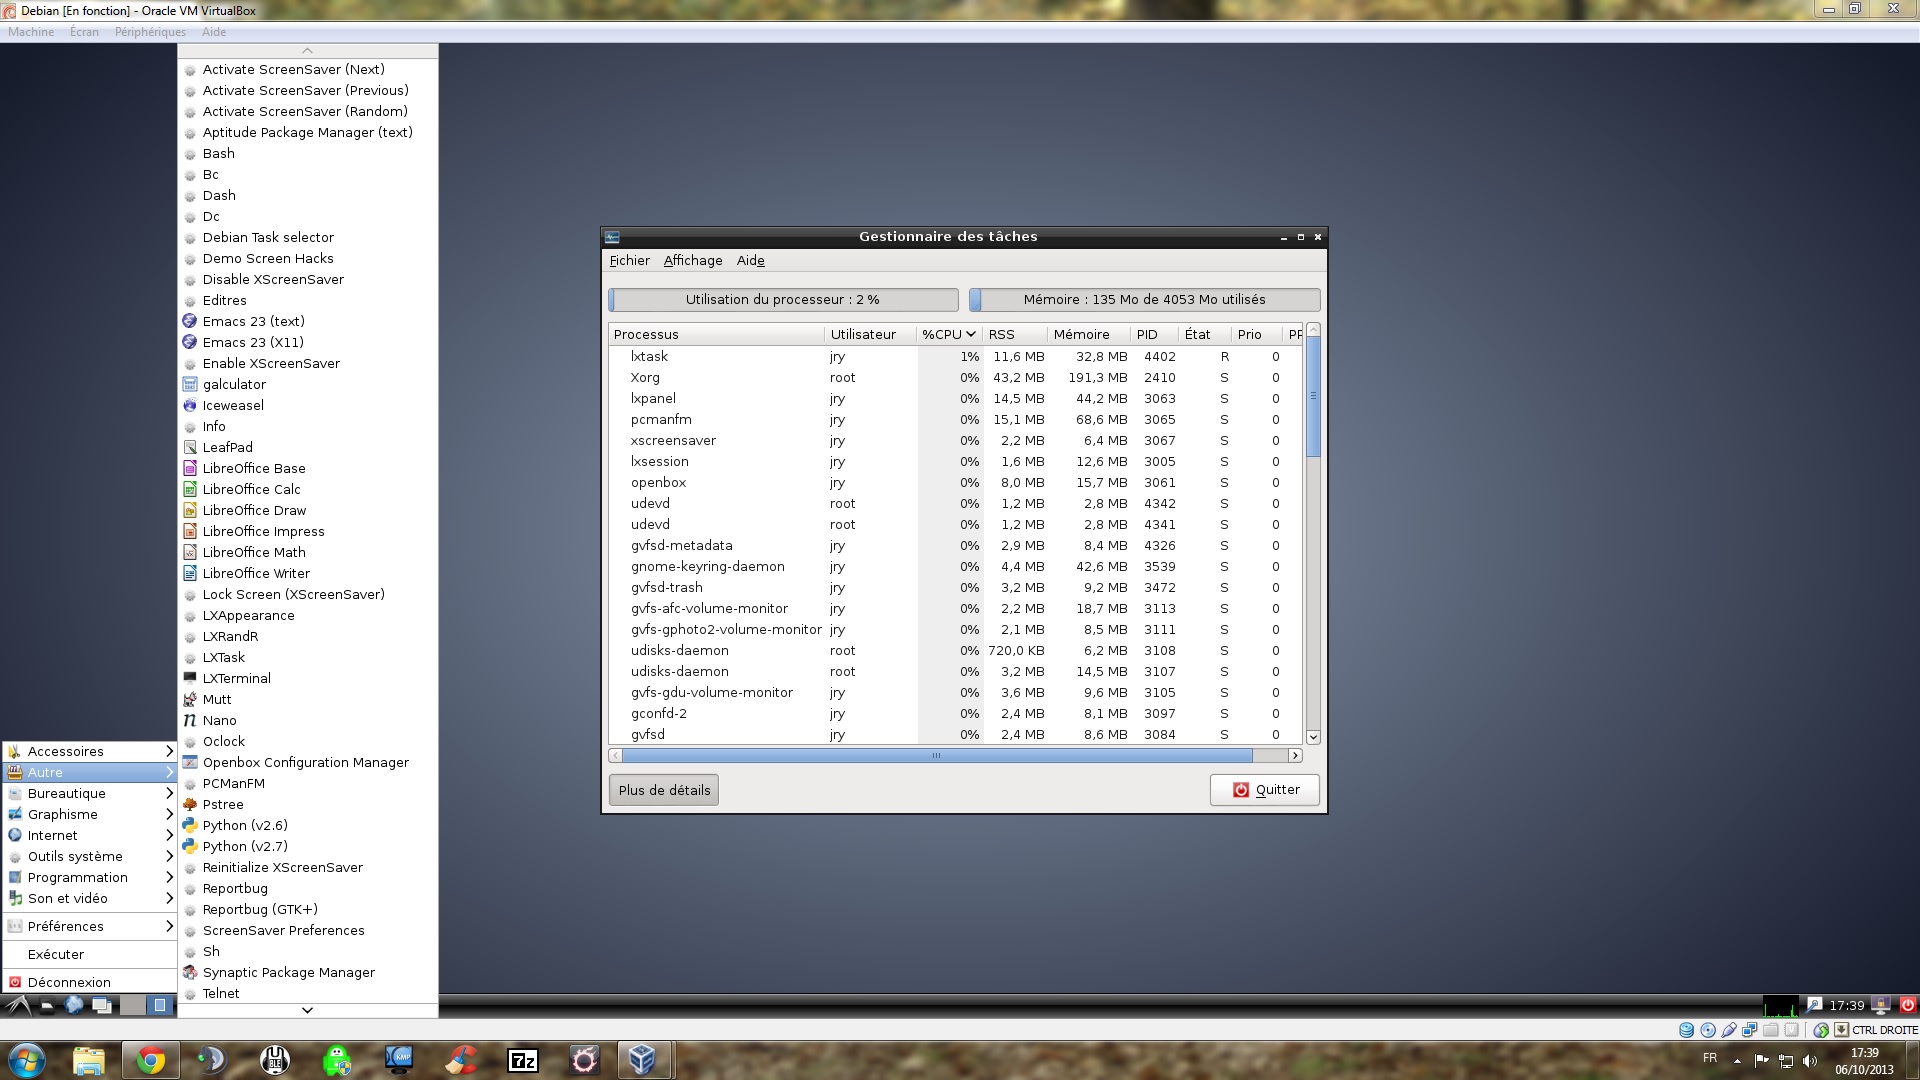Click the up arrow above the Autre submenu list
This screenshot has width=1920, height=1080.
click(308, 50)
